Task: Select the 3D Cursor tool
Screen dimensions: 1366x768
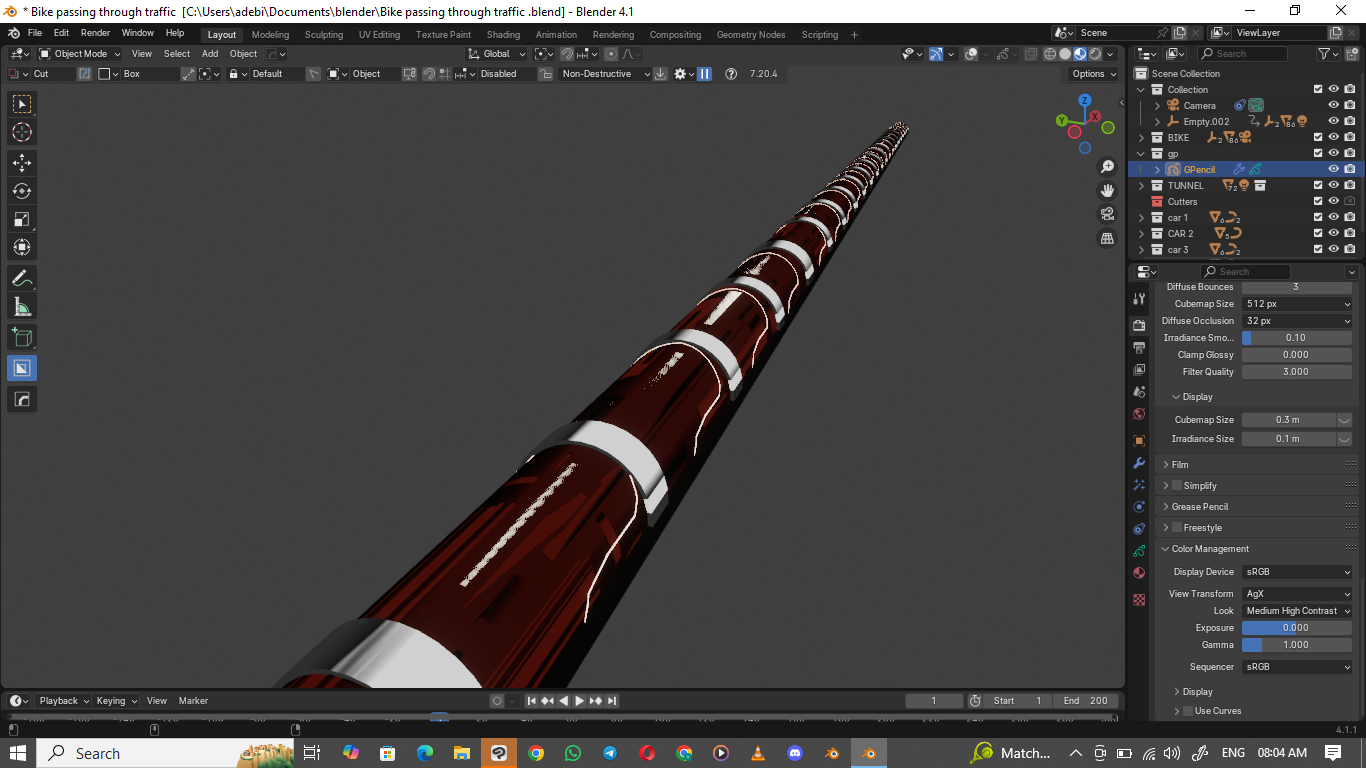Action: click(22, 133)
